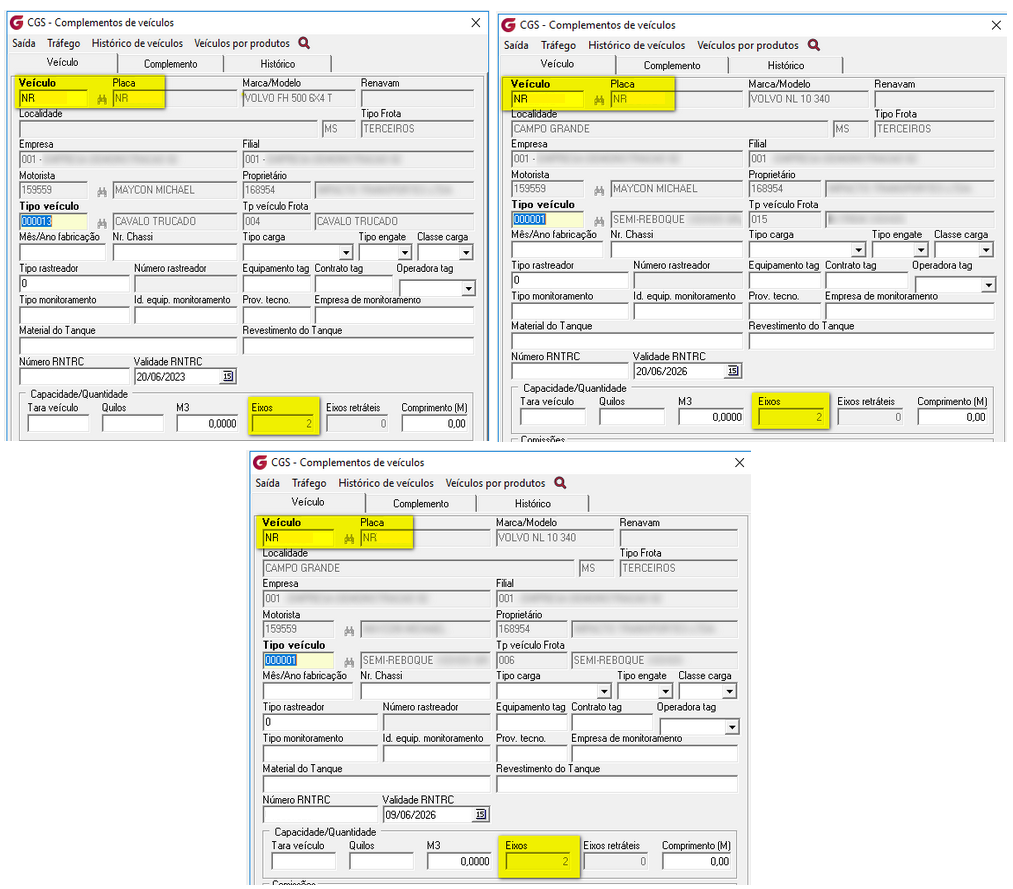1013x889 pixels.
Task: Open Tráfego menu in window dated 20/06/2026
Action: pyautogui.click(x=558, y=45)
